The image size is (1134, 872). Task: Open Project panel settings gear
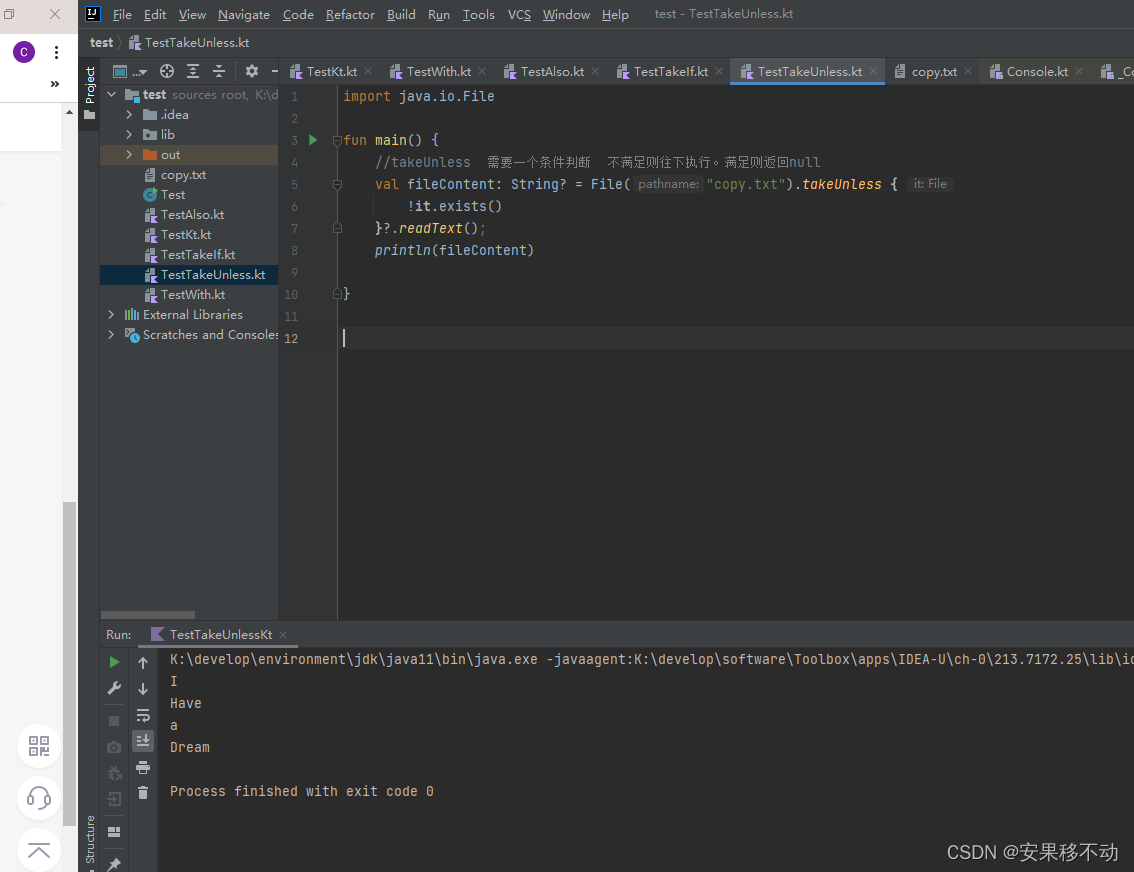tap(252, 72)
